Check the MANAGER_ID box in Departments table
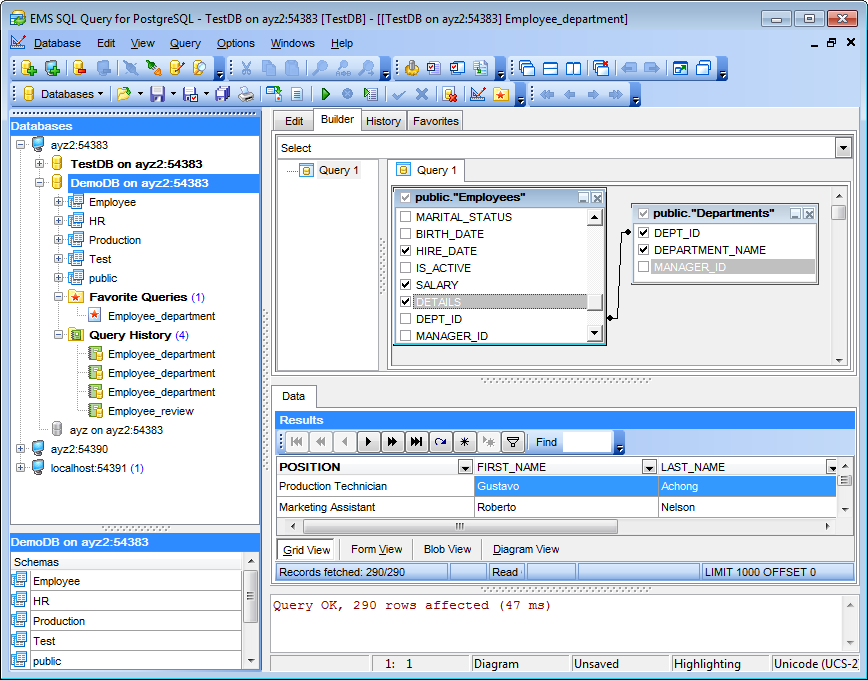The width and height of the screenshot is (868, 680). (x=643, y=267)
